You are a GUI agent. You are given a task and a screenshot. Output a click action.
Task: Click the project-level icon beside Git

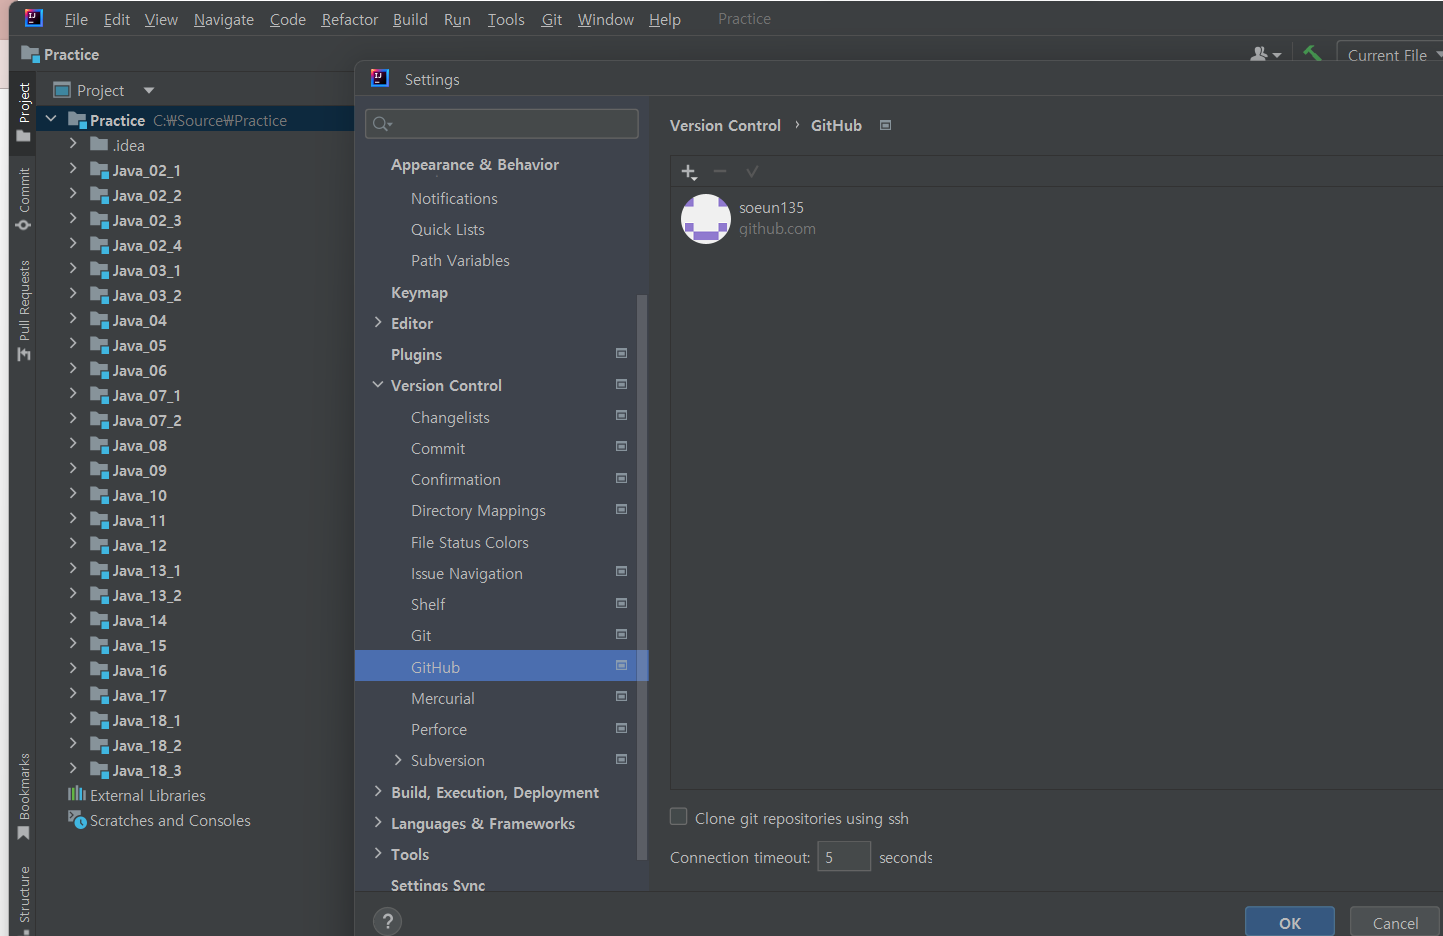[x=621, y=634]
